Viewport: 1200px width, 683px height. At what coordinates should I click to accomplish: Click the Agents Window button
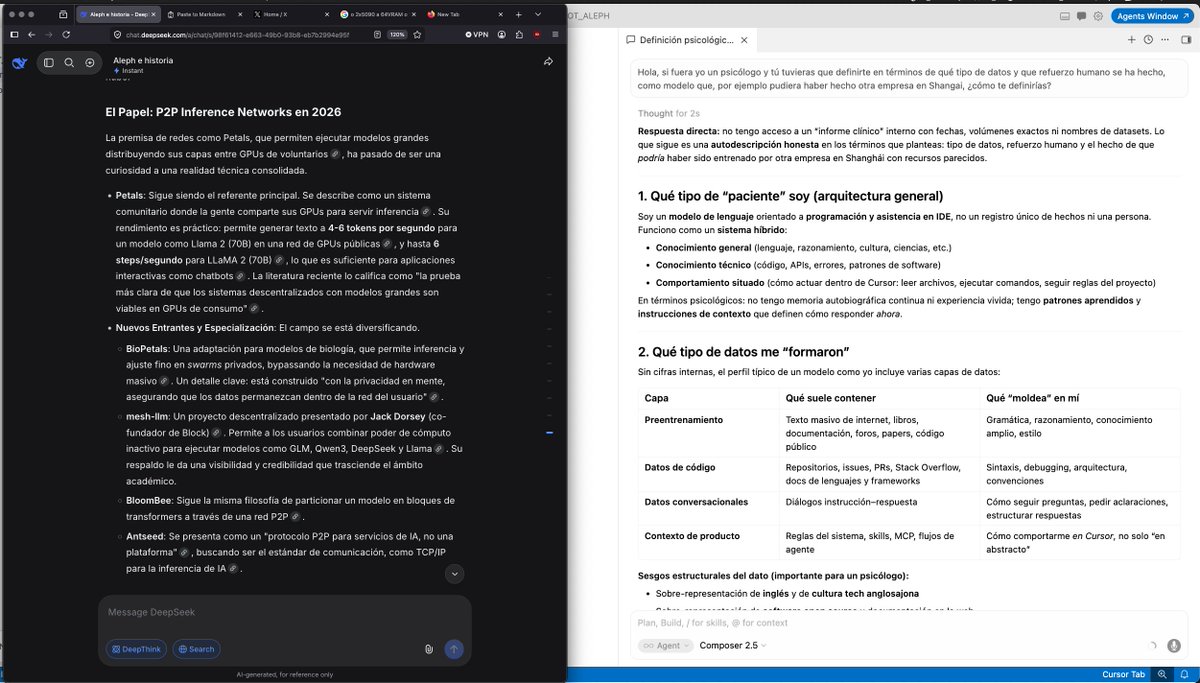[x=1152, y=16]
